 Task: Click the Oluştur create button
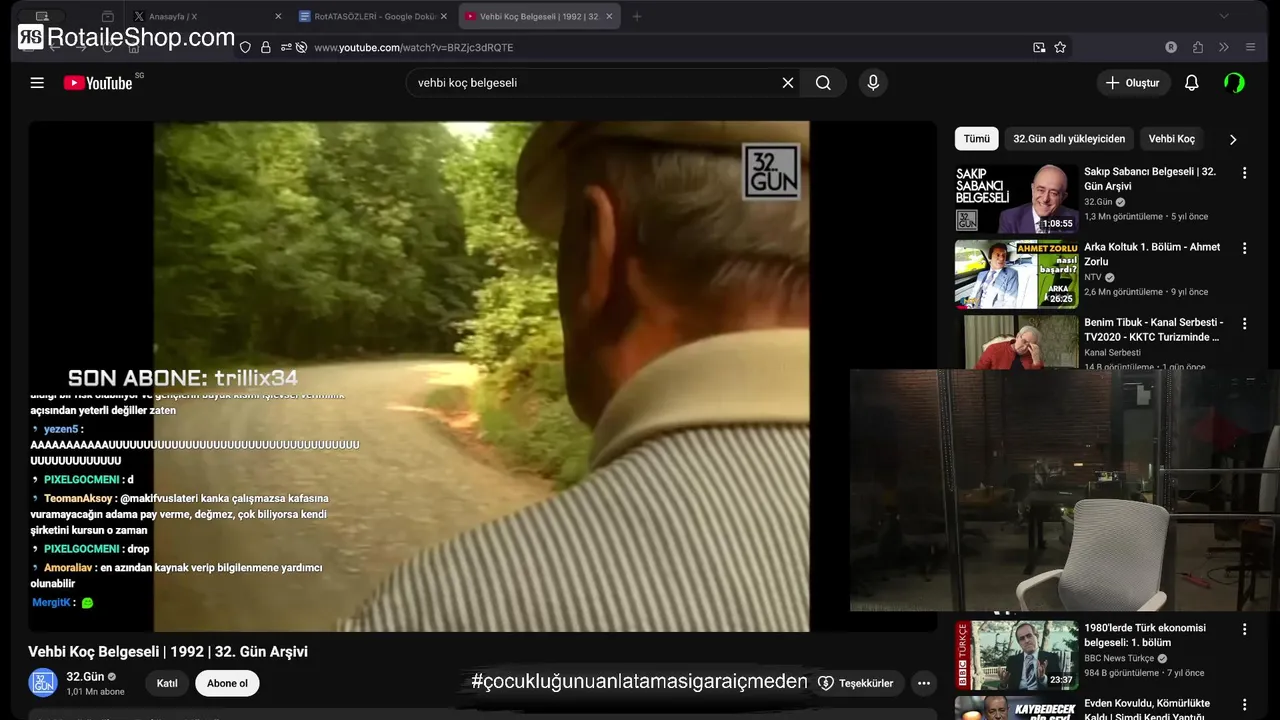[x=1133, y=83]
